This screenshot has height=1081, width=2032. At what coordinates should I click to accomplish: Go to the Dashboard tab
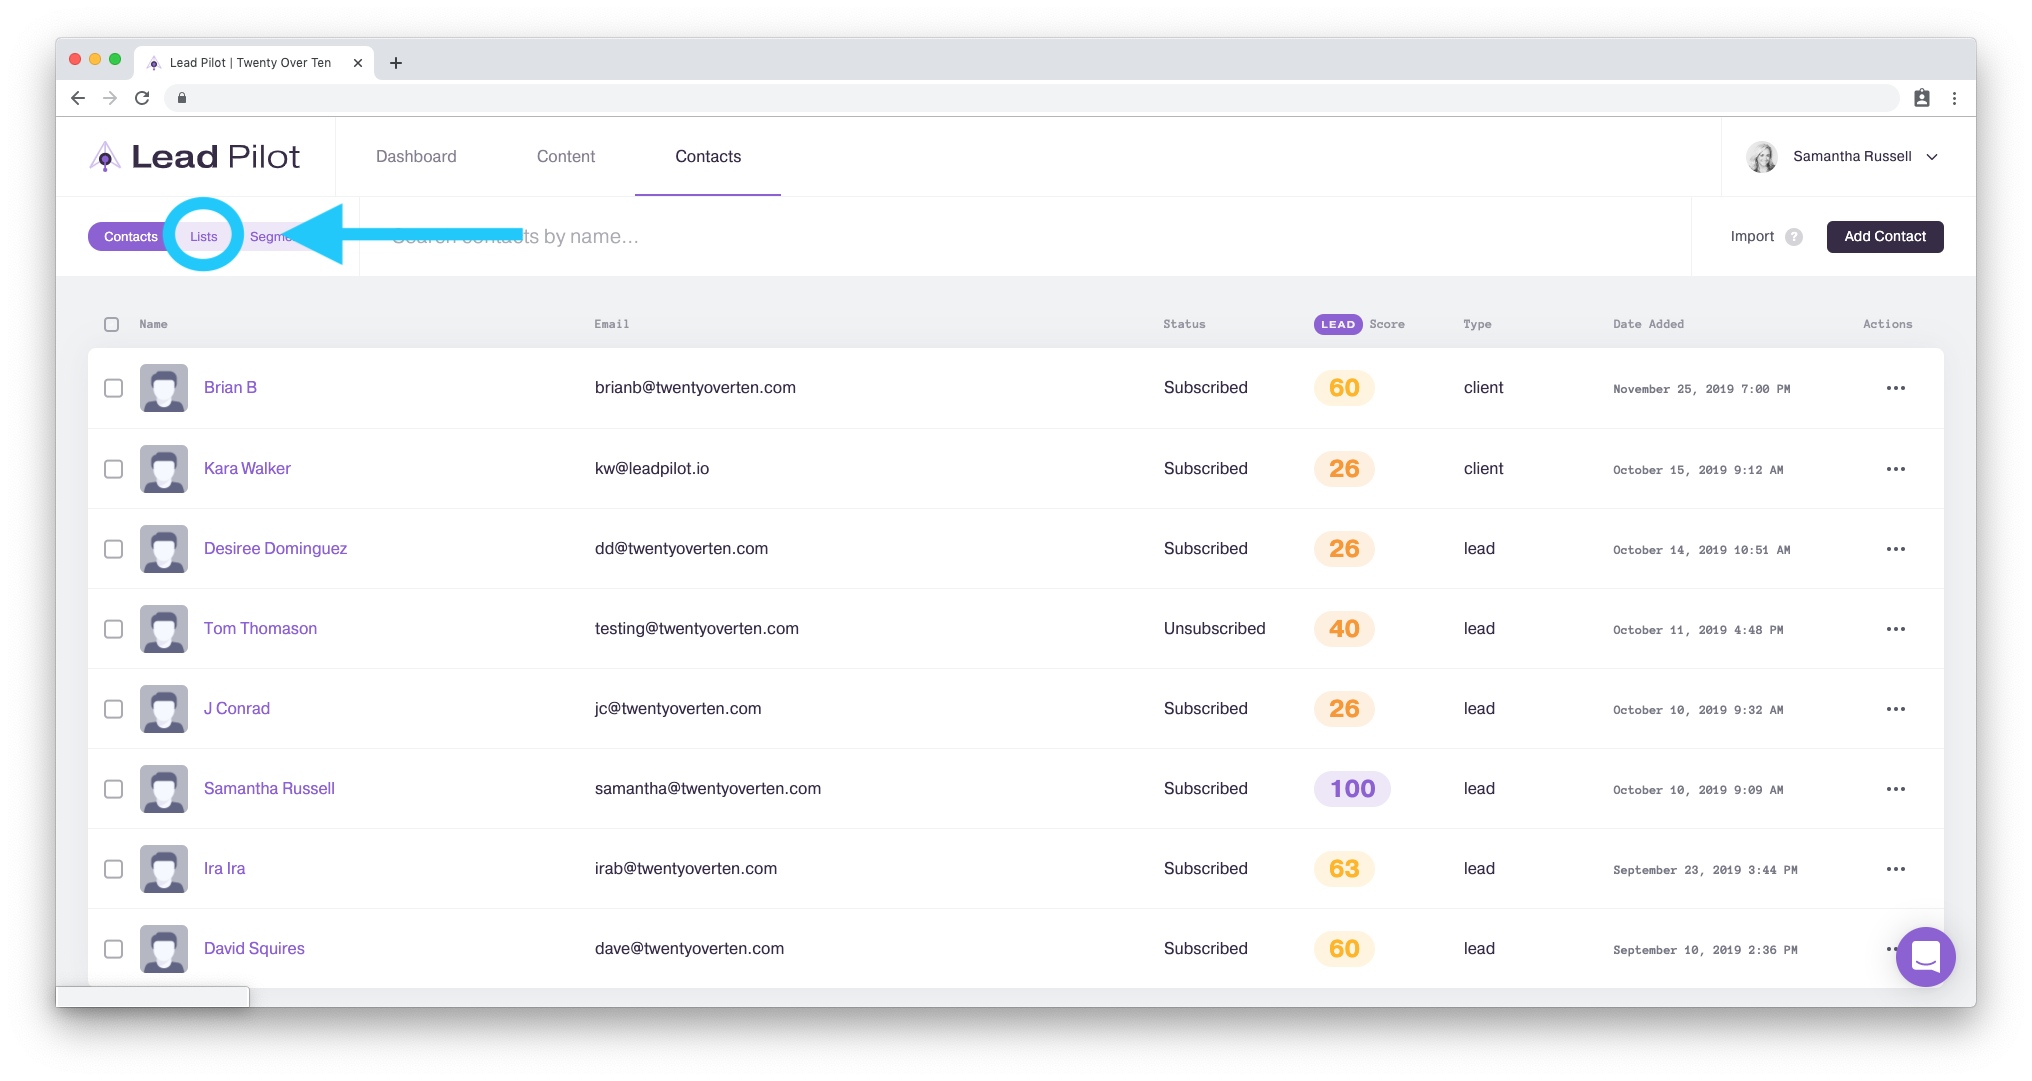coord(416,157)
